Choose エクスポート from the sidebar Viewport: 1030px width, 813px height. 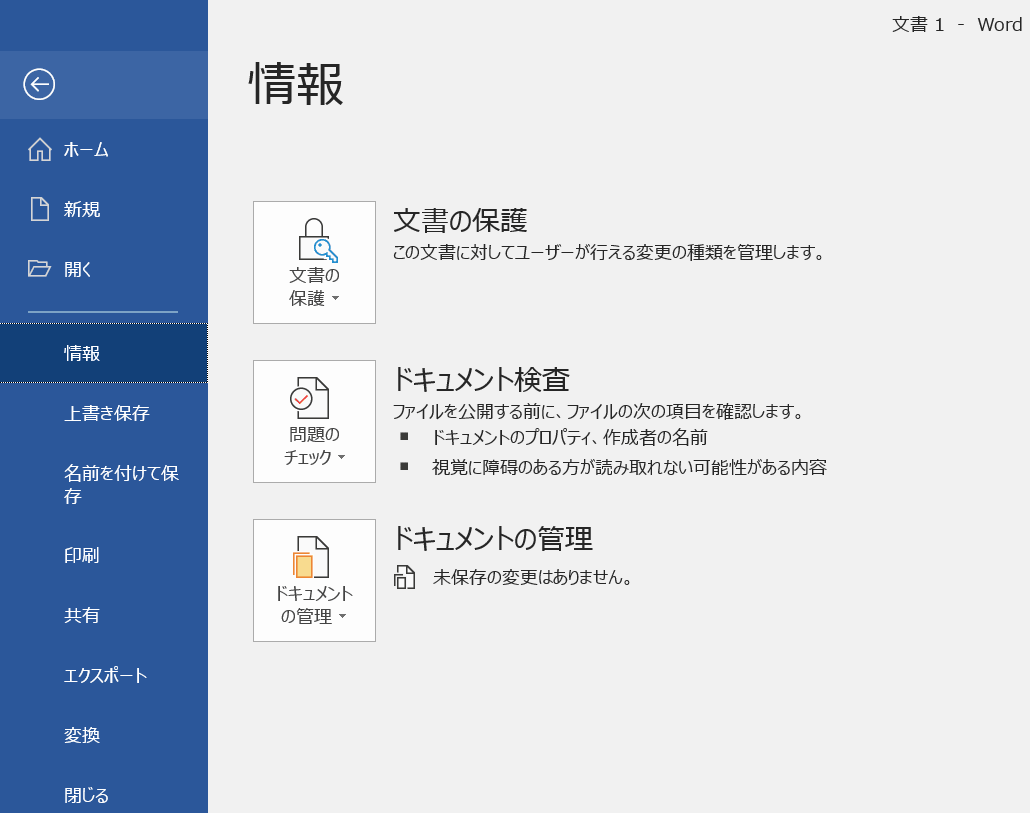point(105,675)
